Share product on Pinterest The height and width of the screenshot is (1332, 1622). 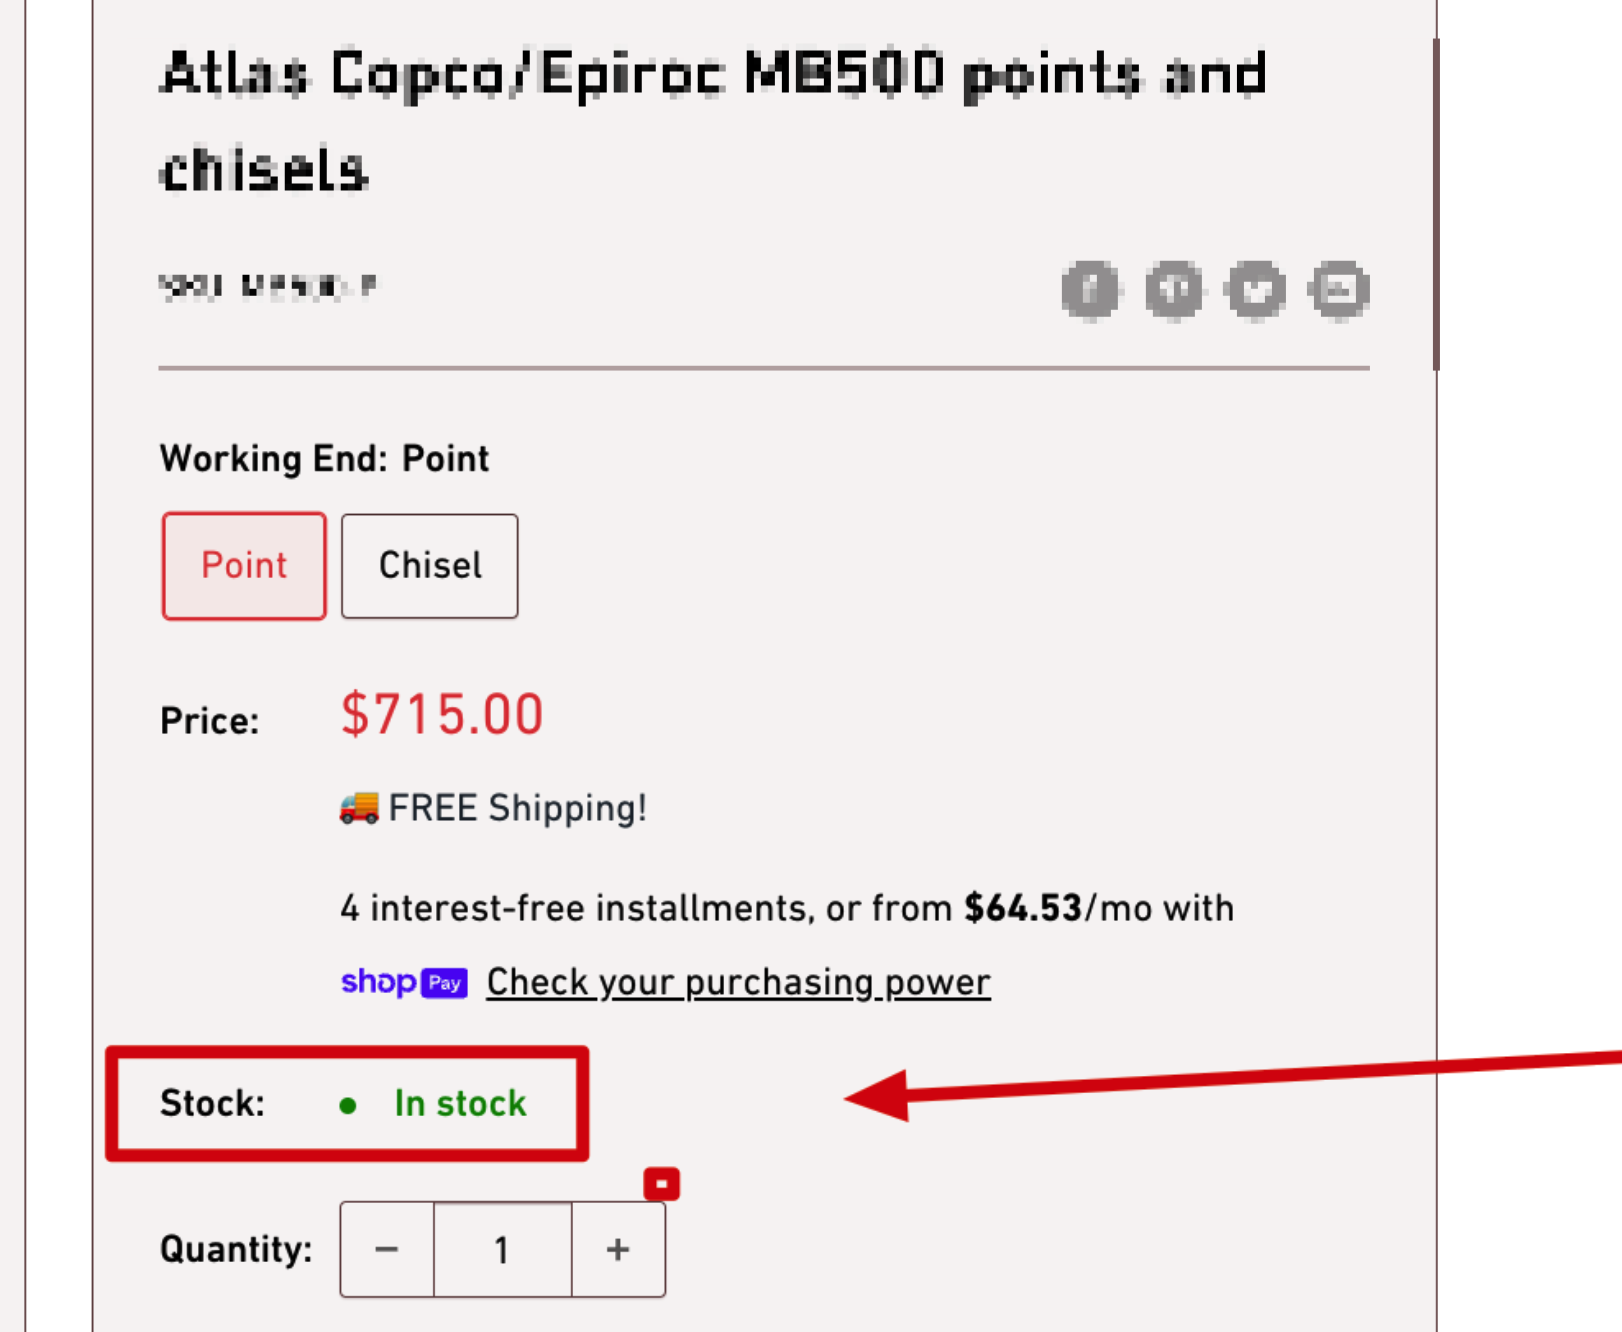1173,290
